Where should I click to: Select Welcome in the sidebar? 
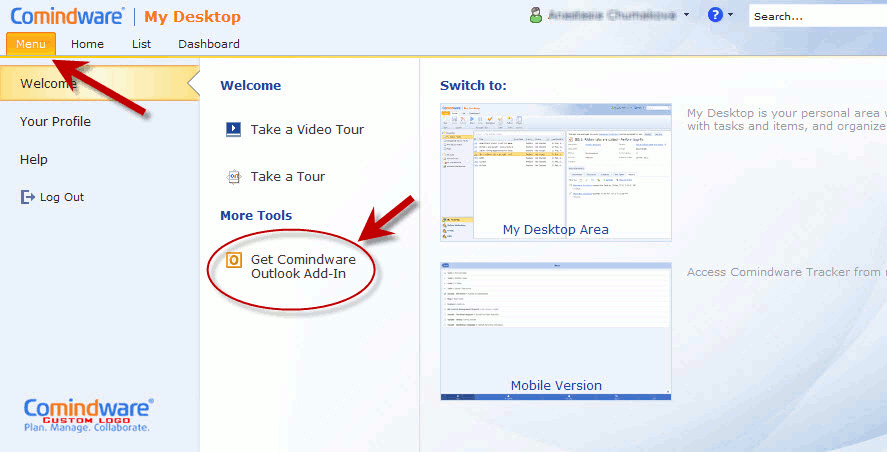pos(100,84)
